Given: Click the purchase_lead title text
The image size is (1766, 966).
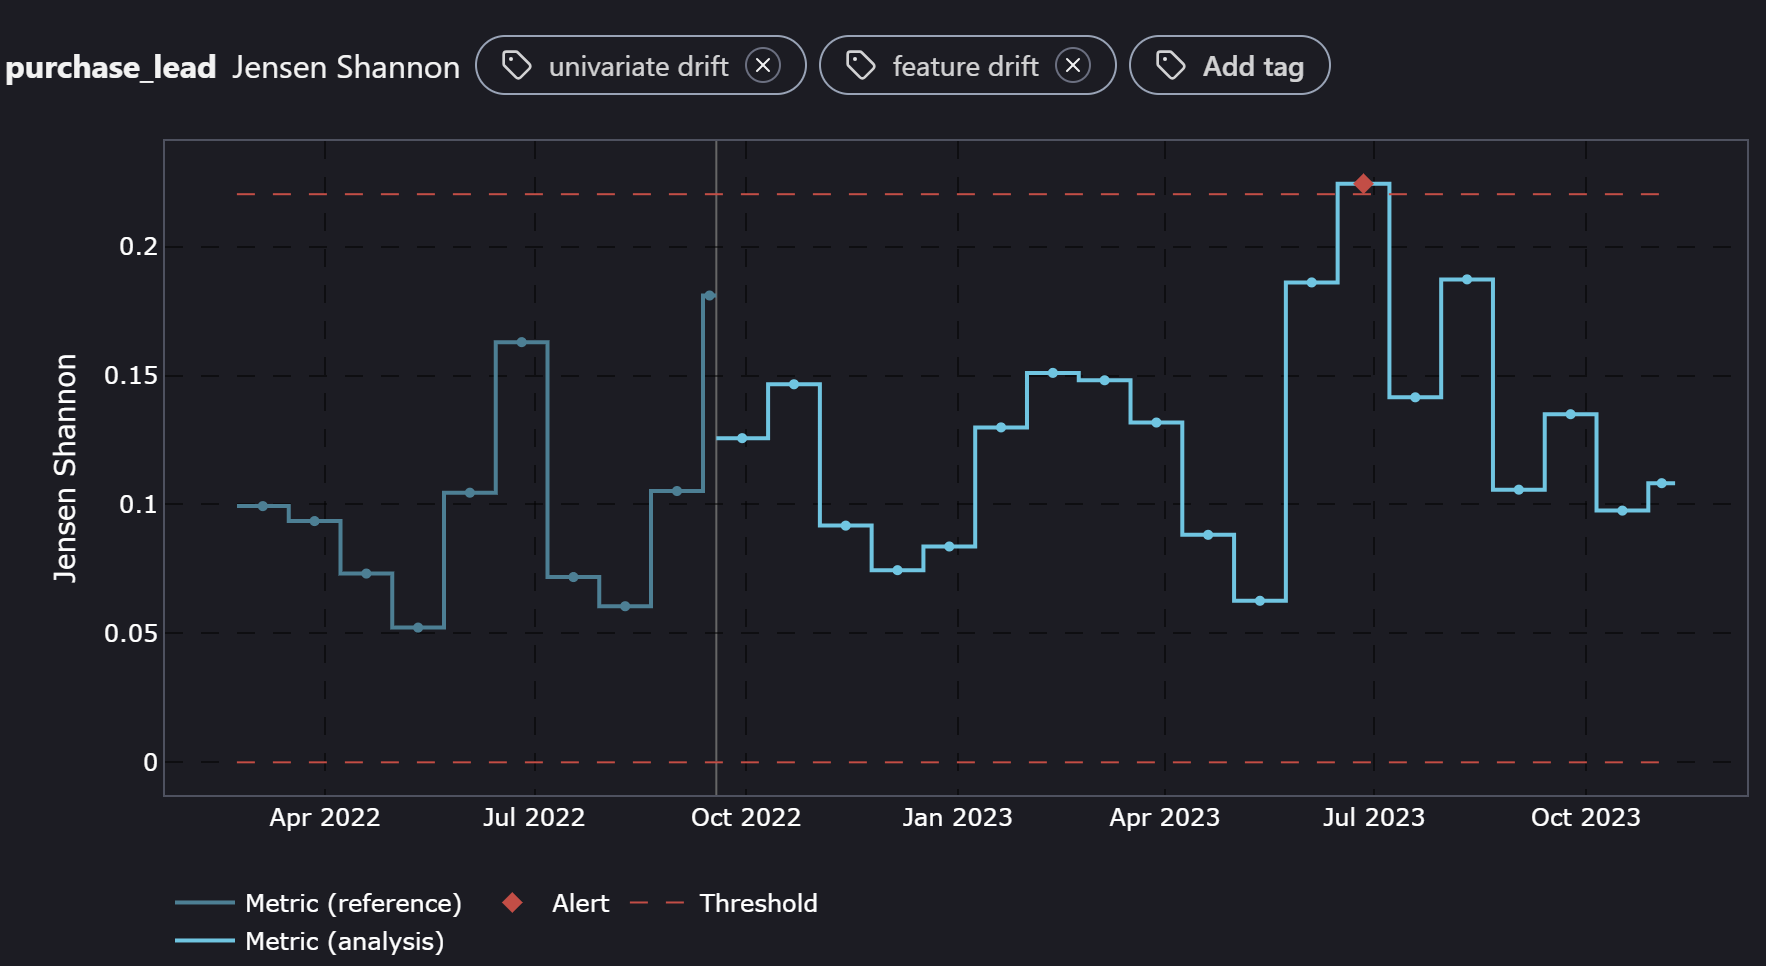Looking at the screenshot, I should point(111,67).
